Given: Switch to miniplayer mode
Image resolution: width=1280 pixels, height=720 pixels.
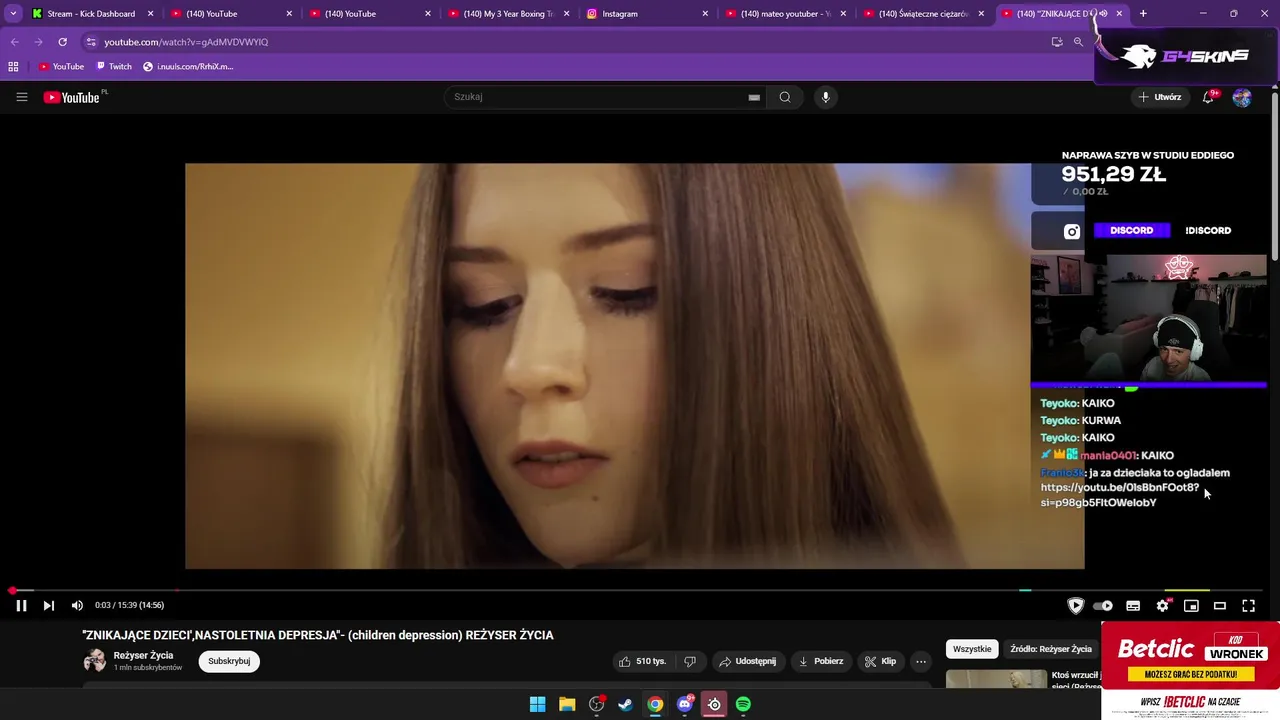Looking at the screenshot, I should click(x=1191, y=605).
